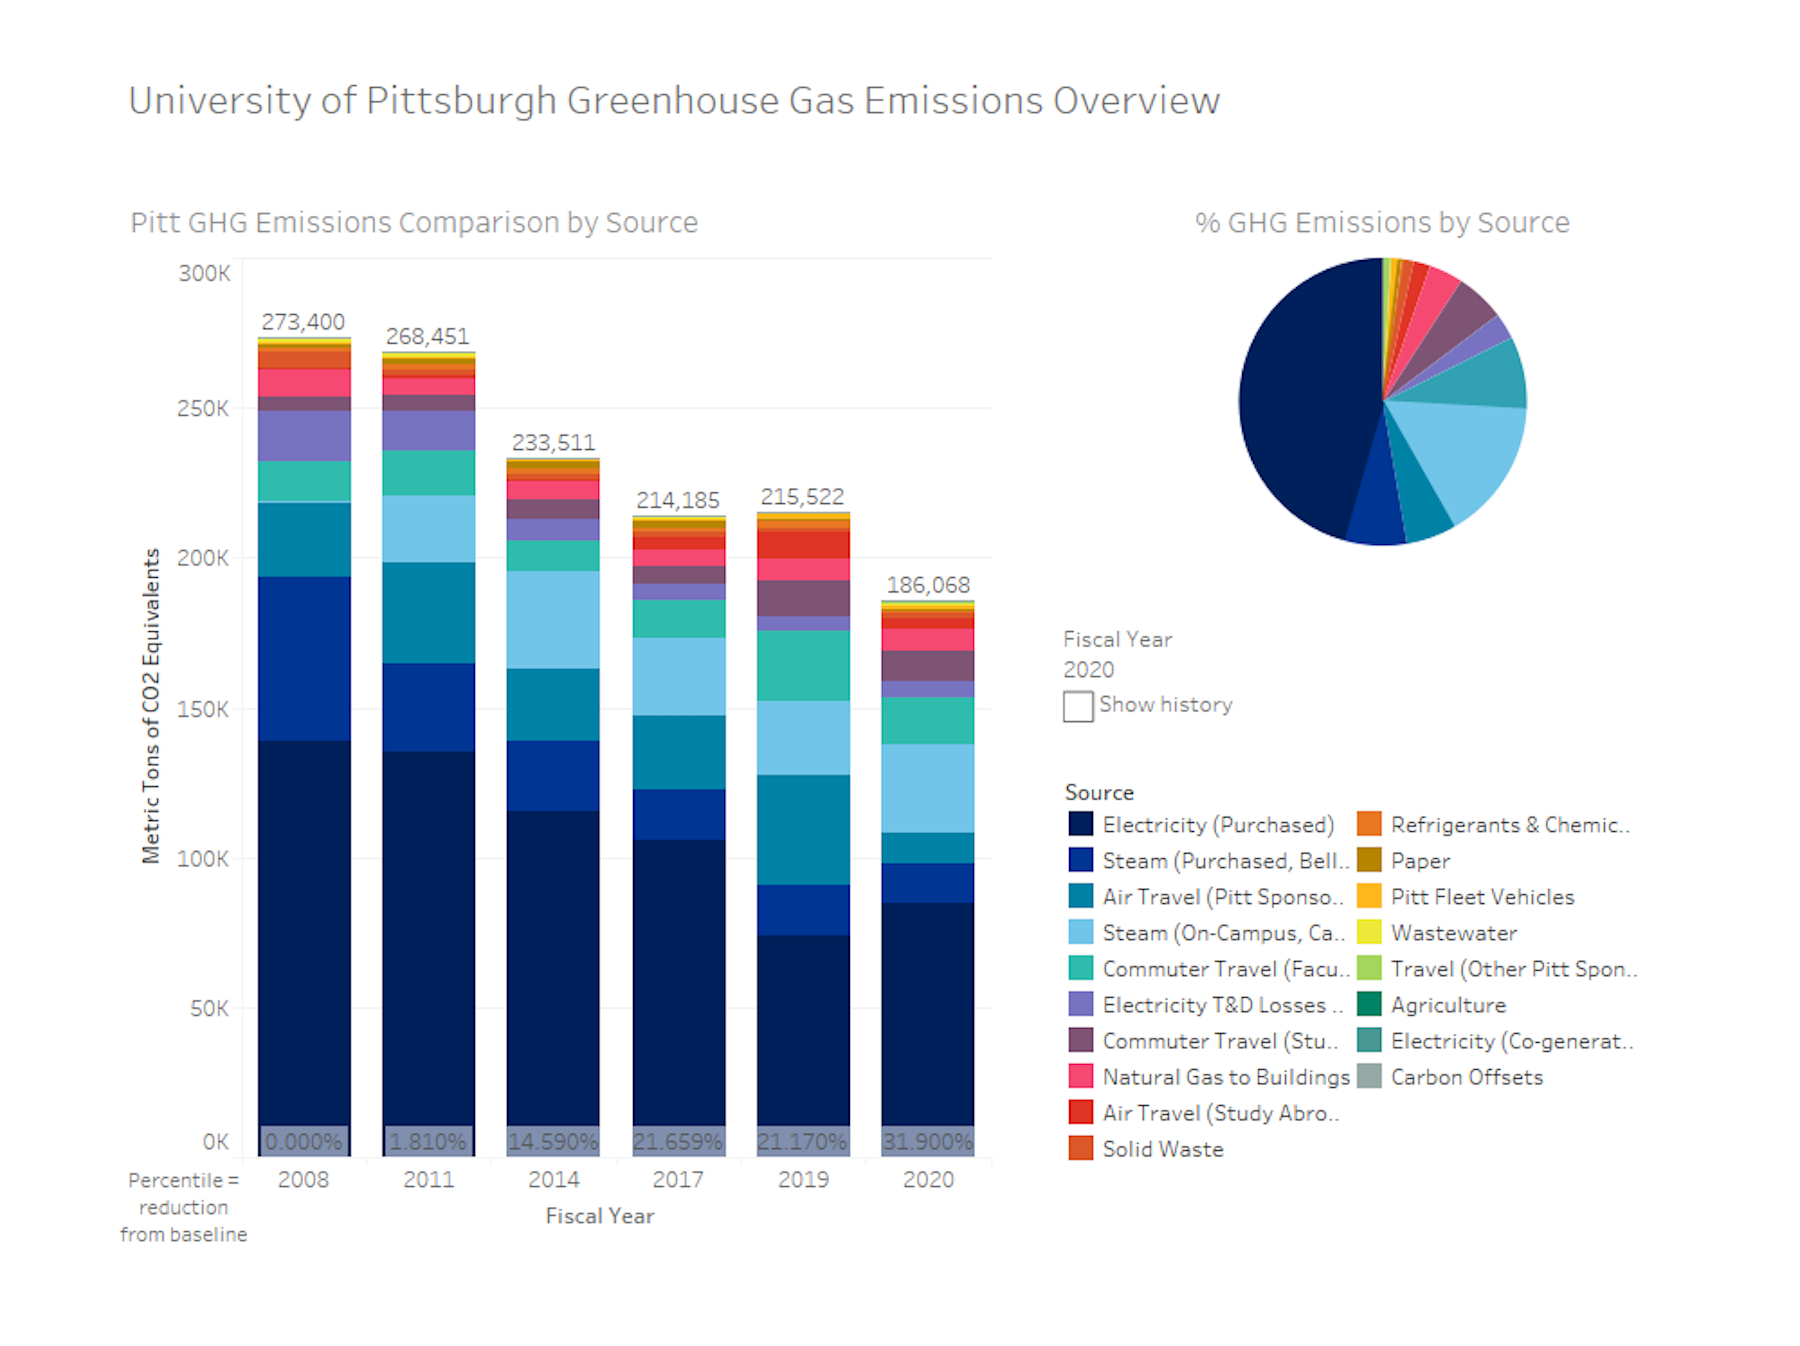Click the 2020 fiscal year axis label

coord(928,1180)
